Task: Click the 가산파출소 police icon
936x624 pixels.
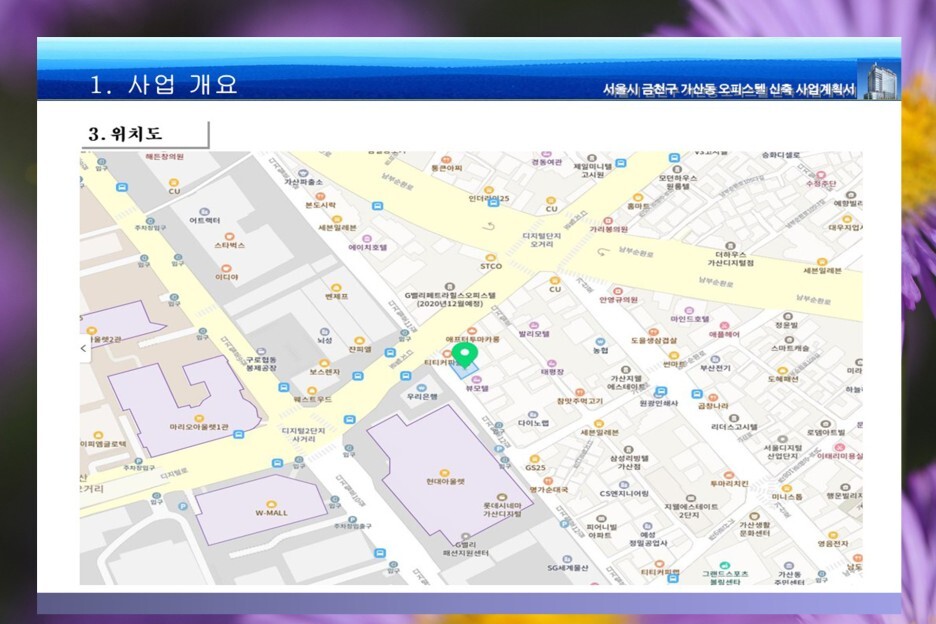Action: [303, 173]
